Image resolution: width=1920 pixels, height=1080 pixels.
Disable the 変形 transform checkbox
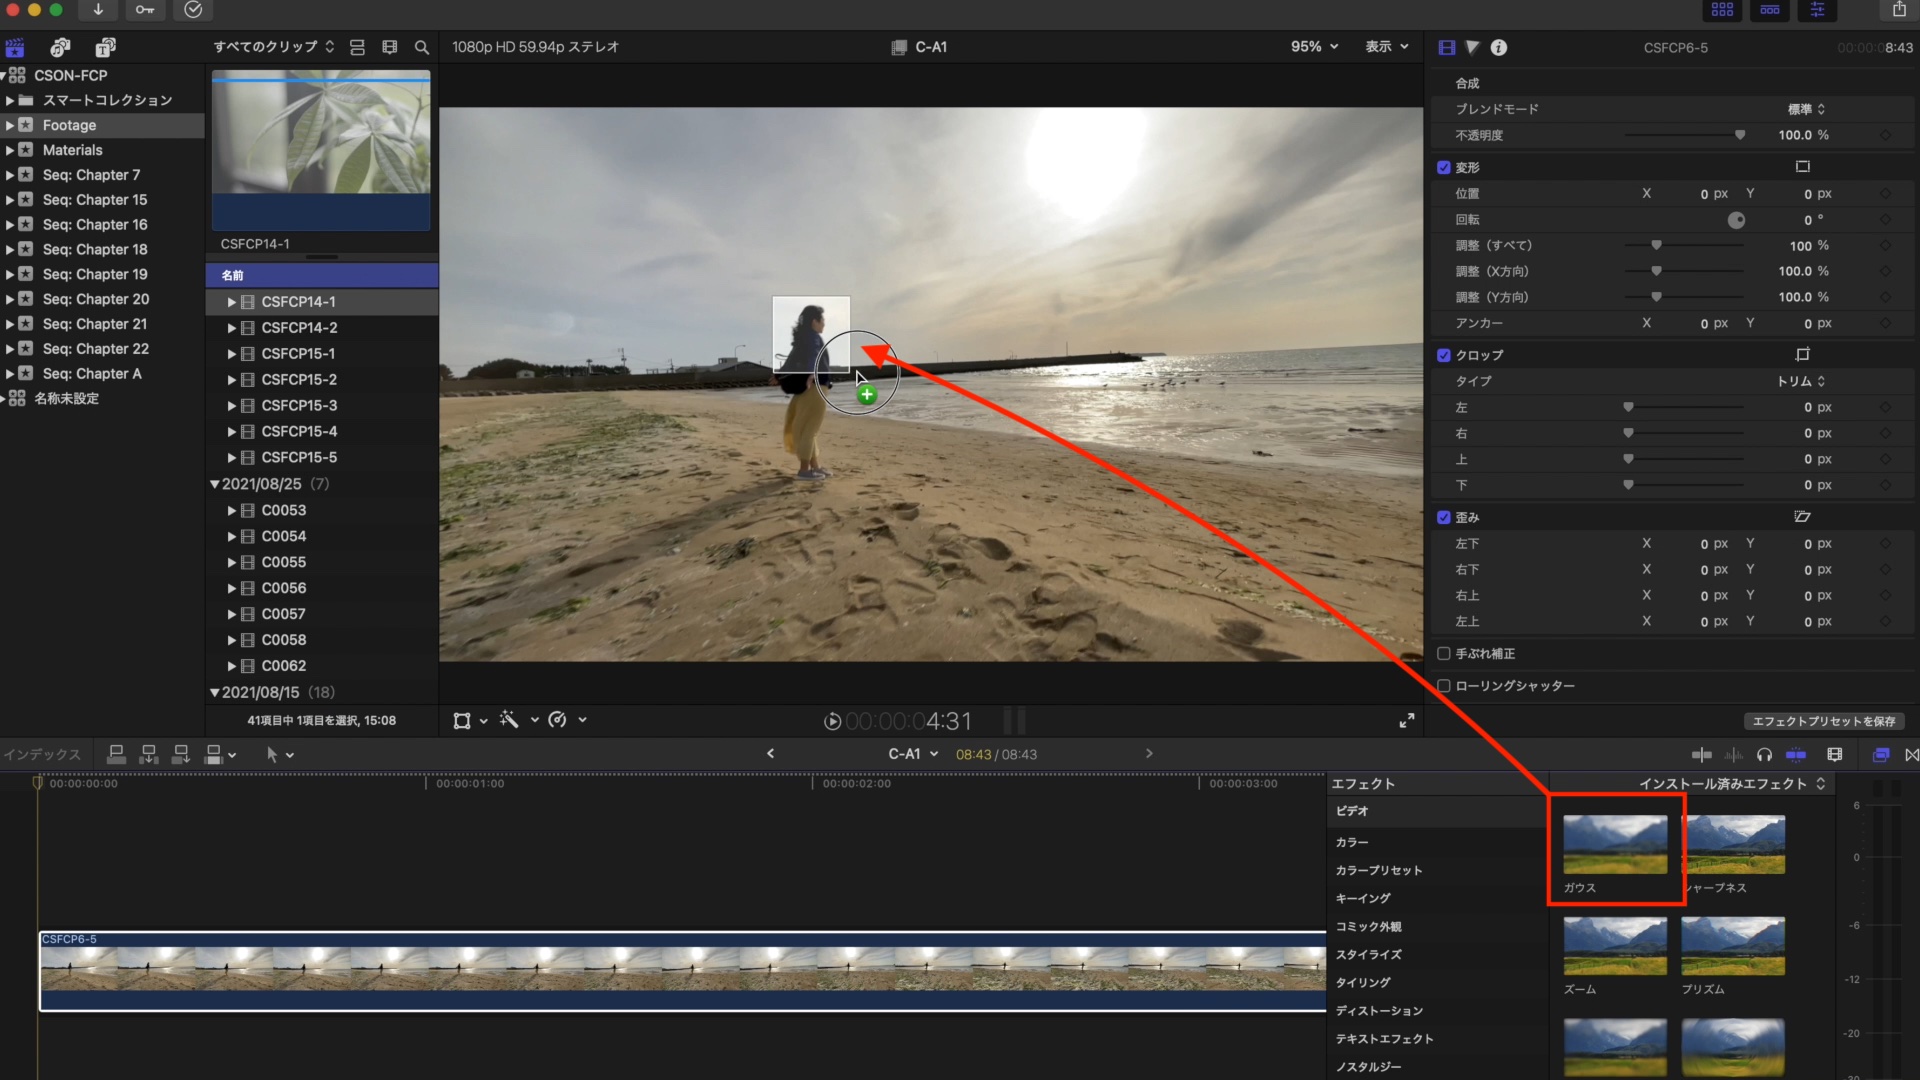(1443, 167)
